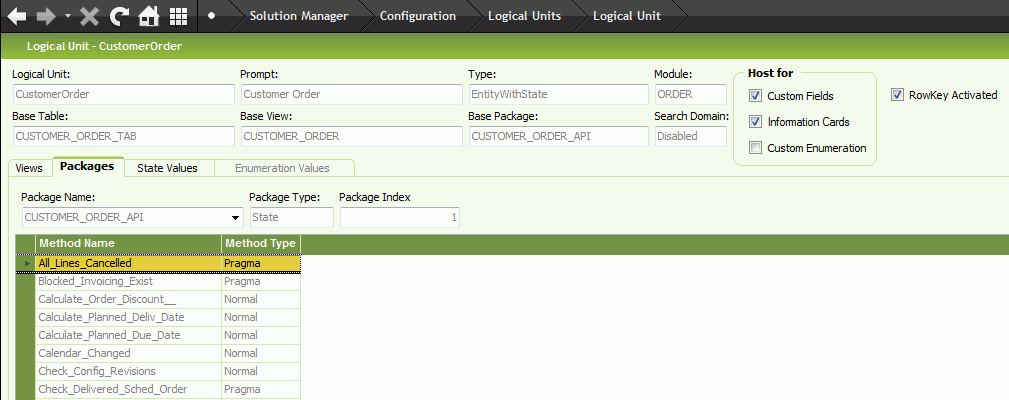Screen dimensions: 1009x400
Task: Open the State Values tab
Action: (x=167, y=168)
